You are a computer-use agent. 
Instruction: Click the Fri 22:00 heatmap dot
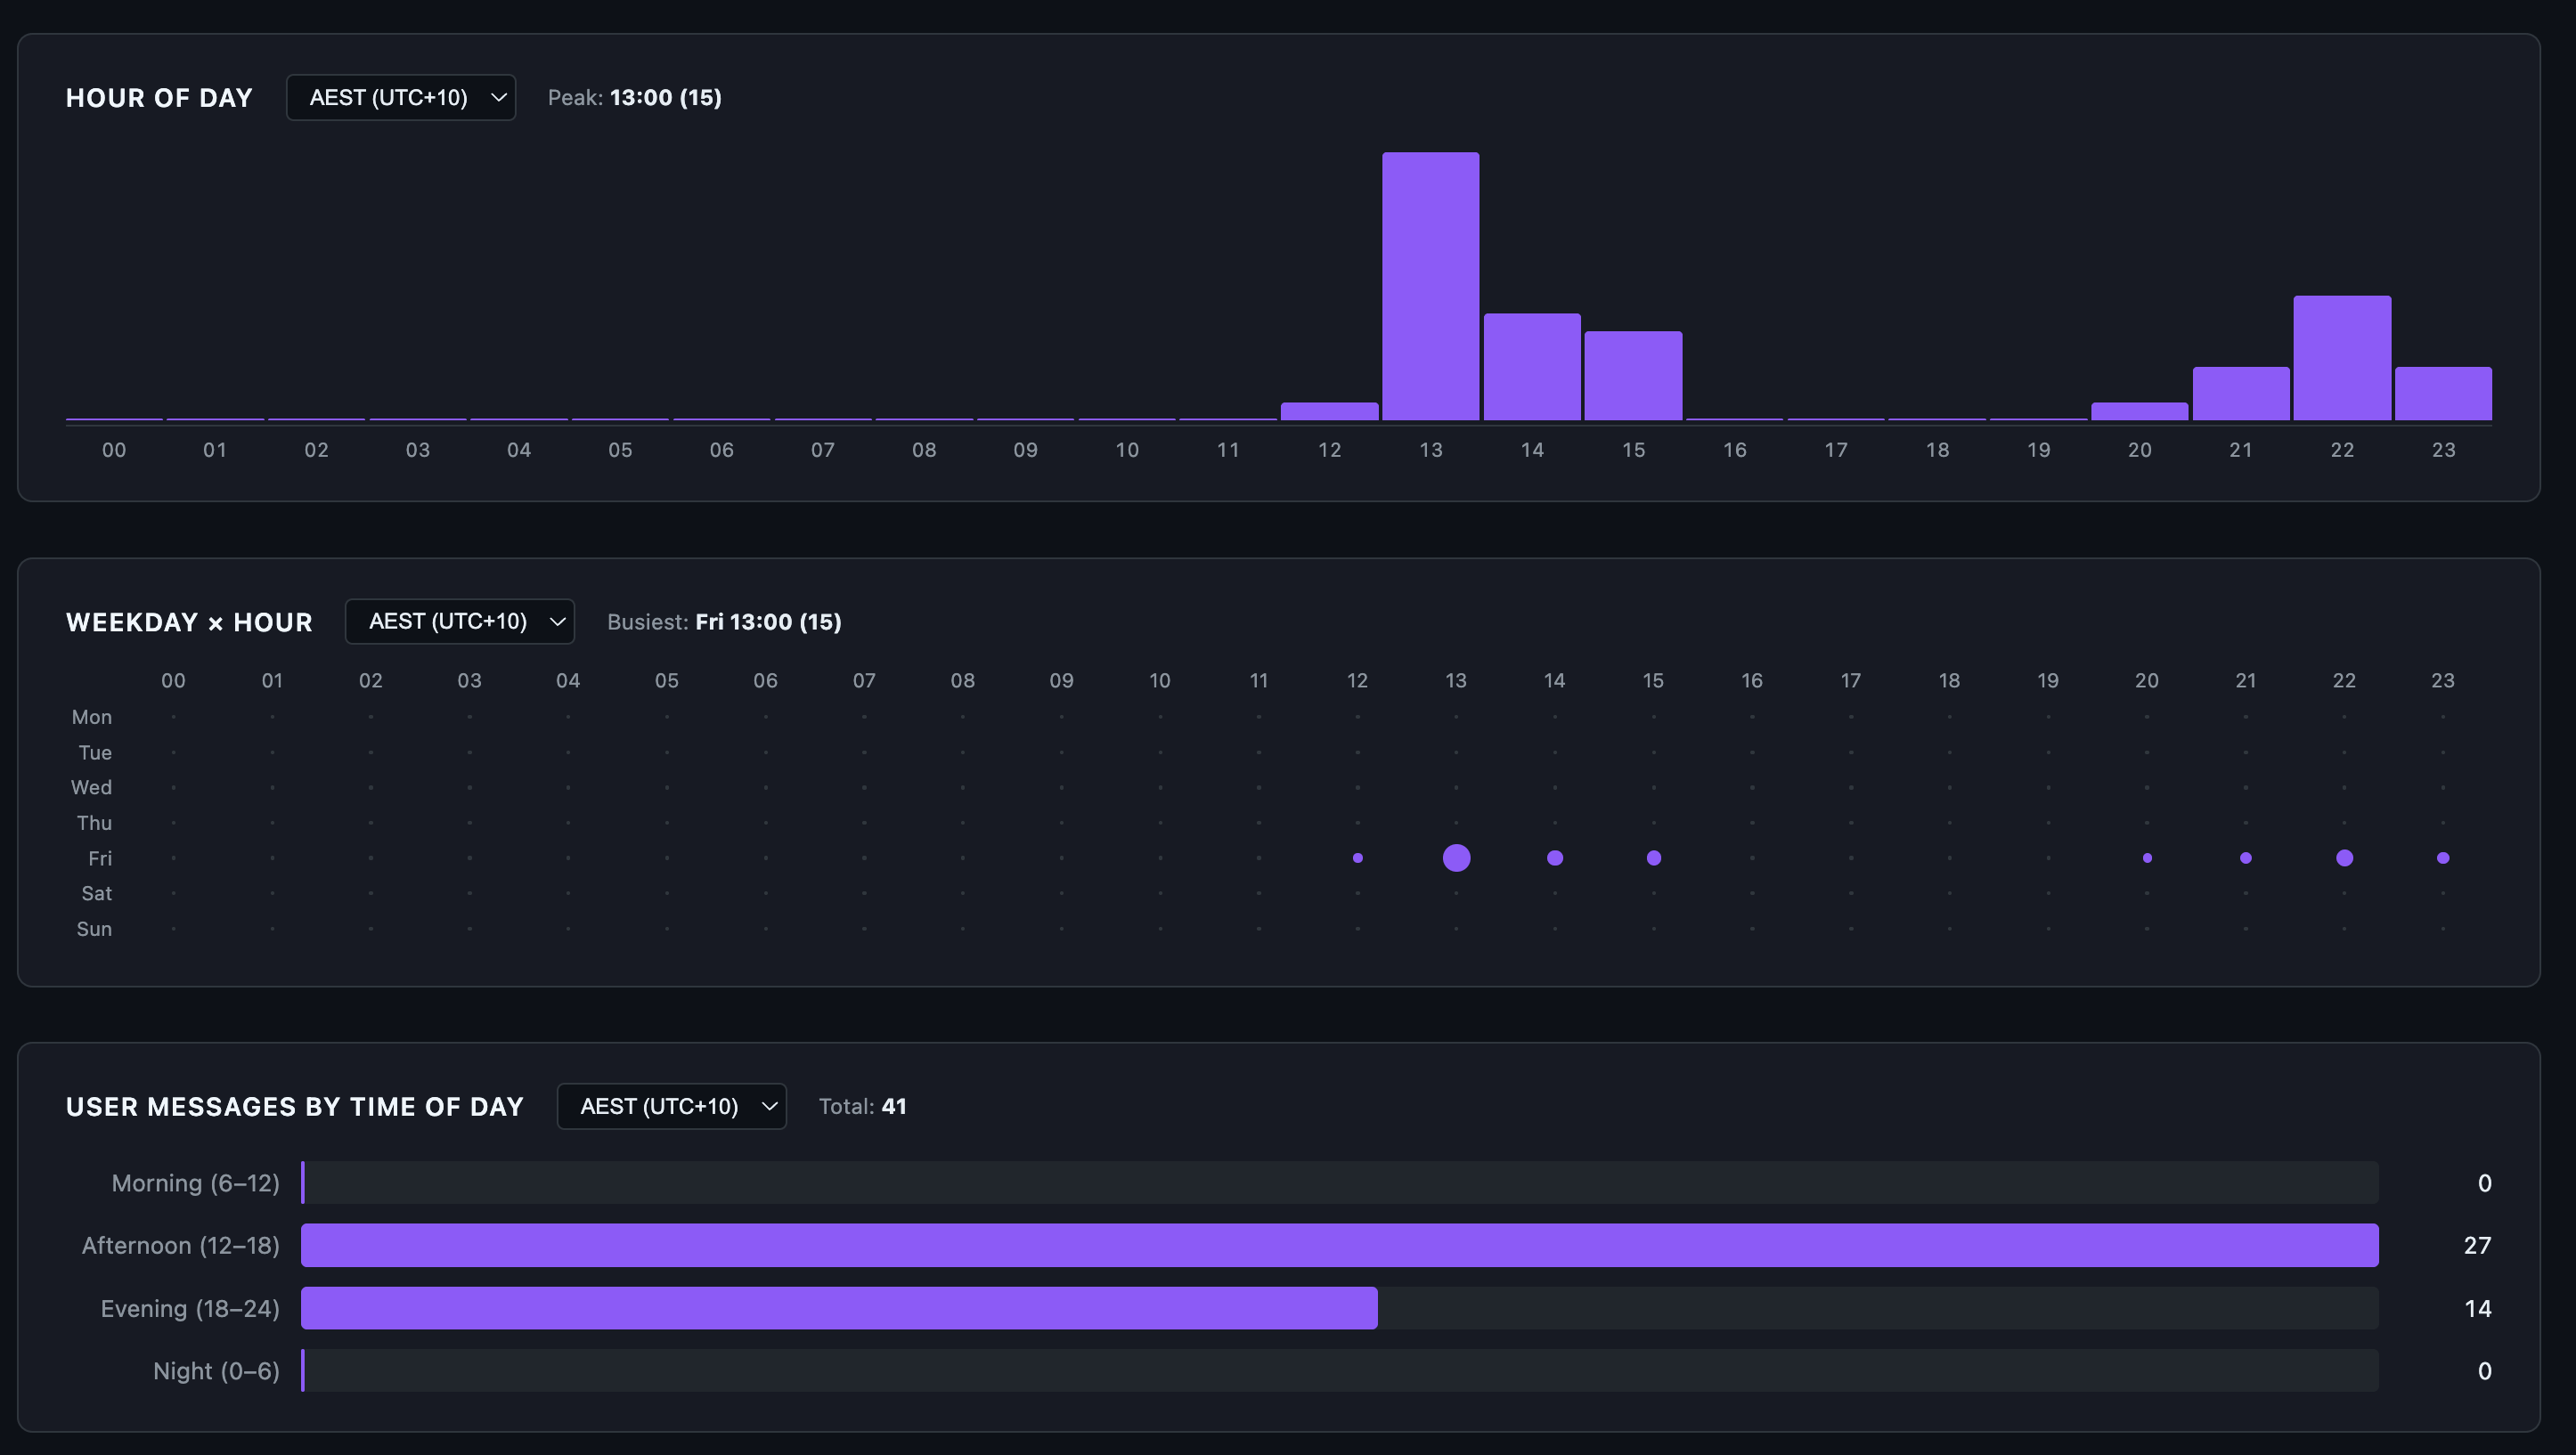pos(2344,858)
